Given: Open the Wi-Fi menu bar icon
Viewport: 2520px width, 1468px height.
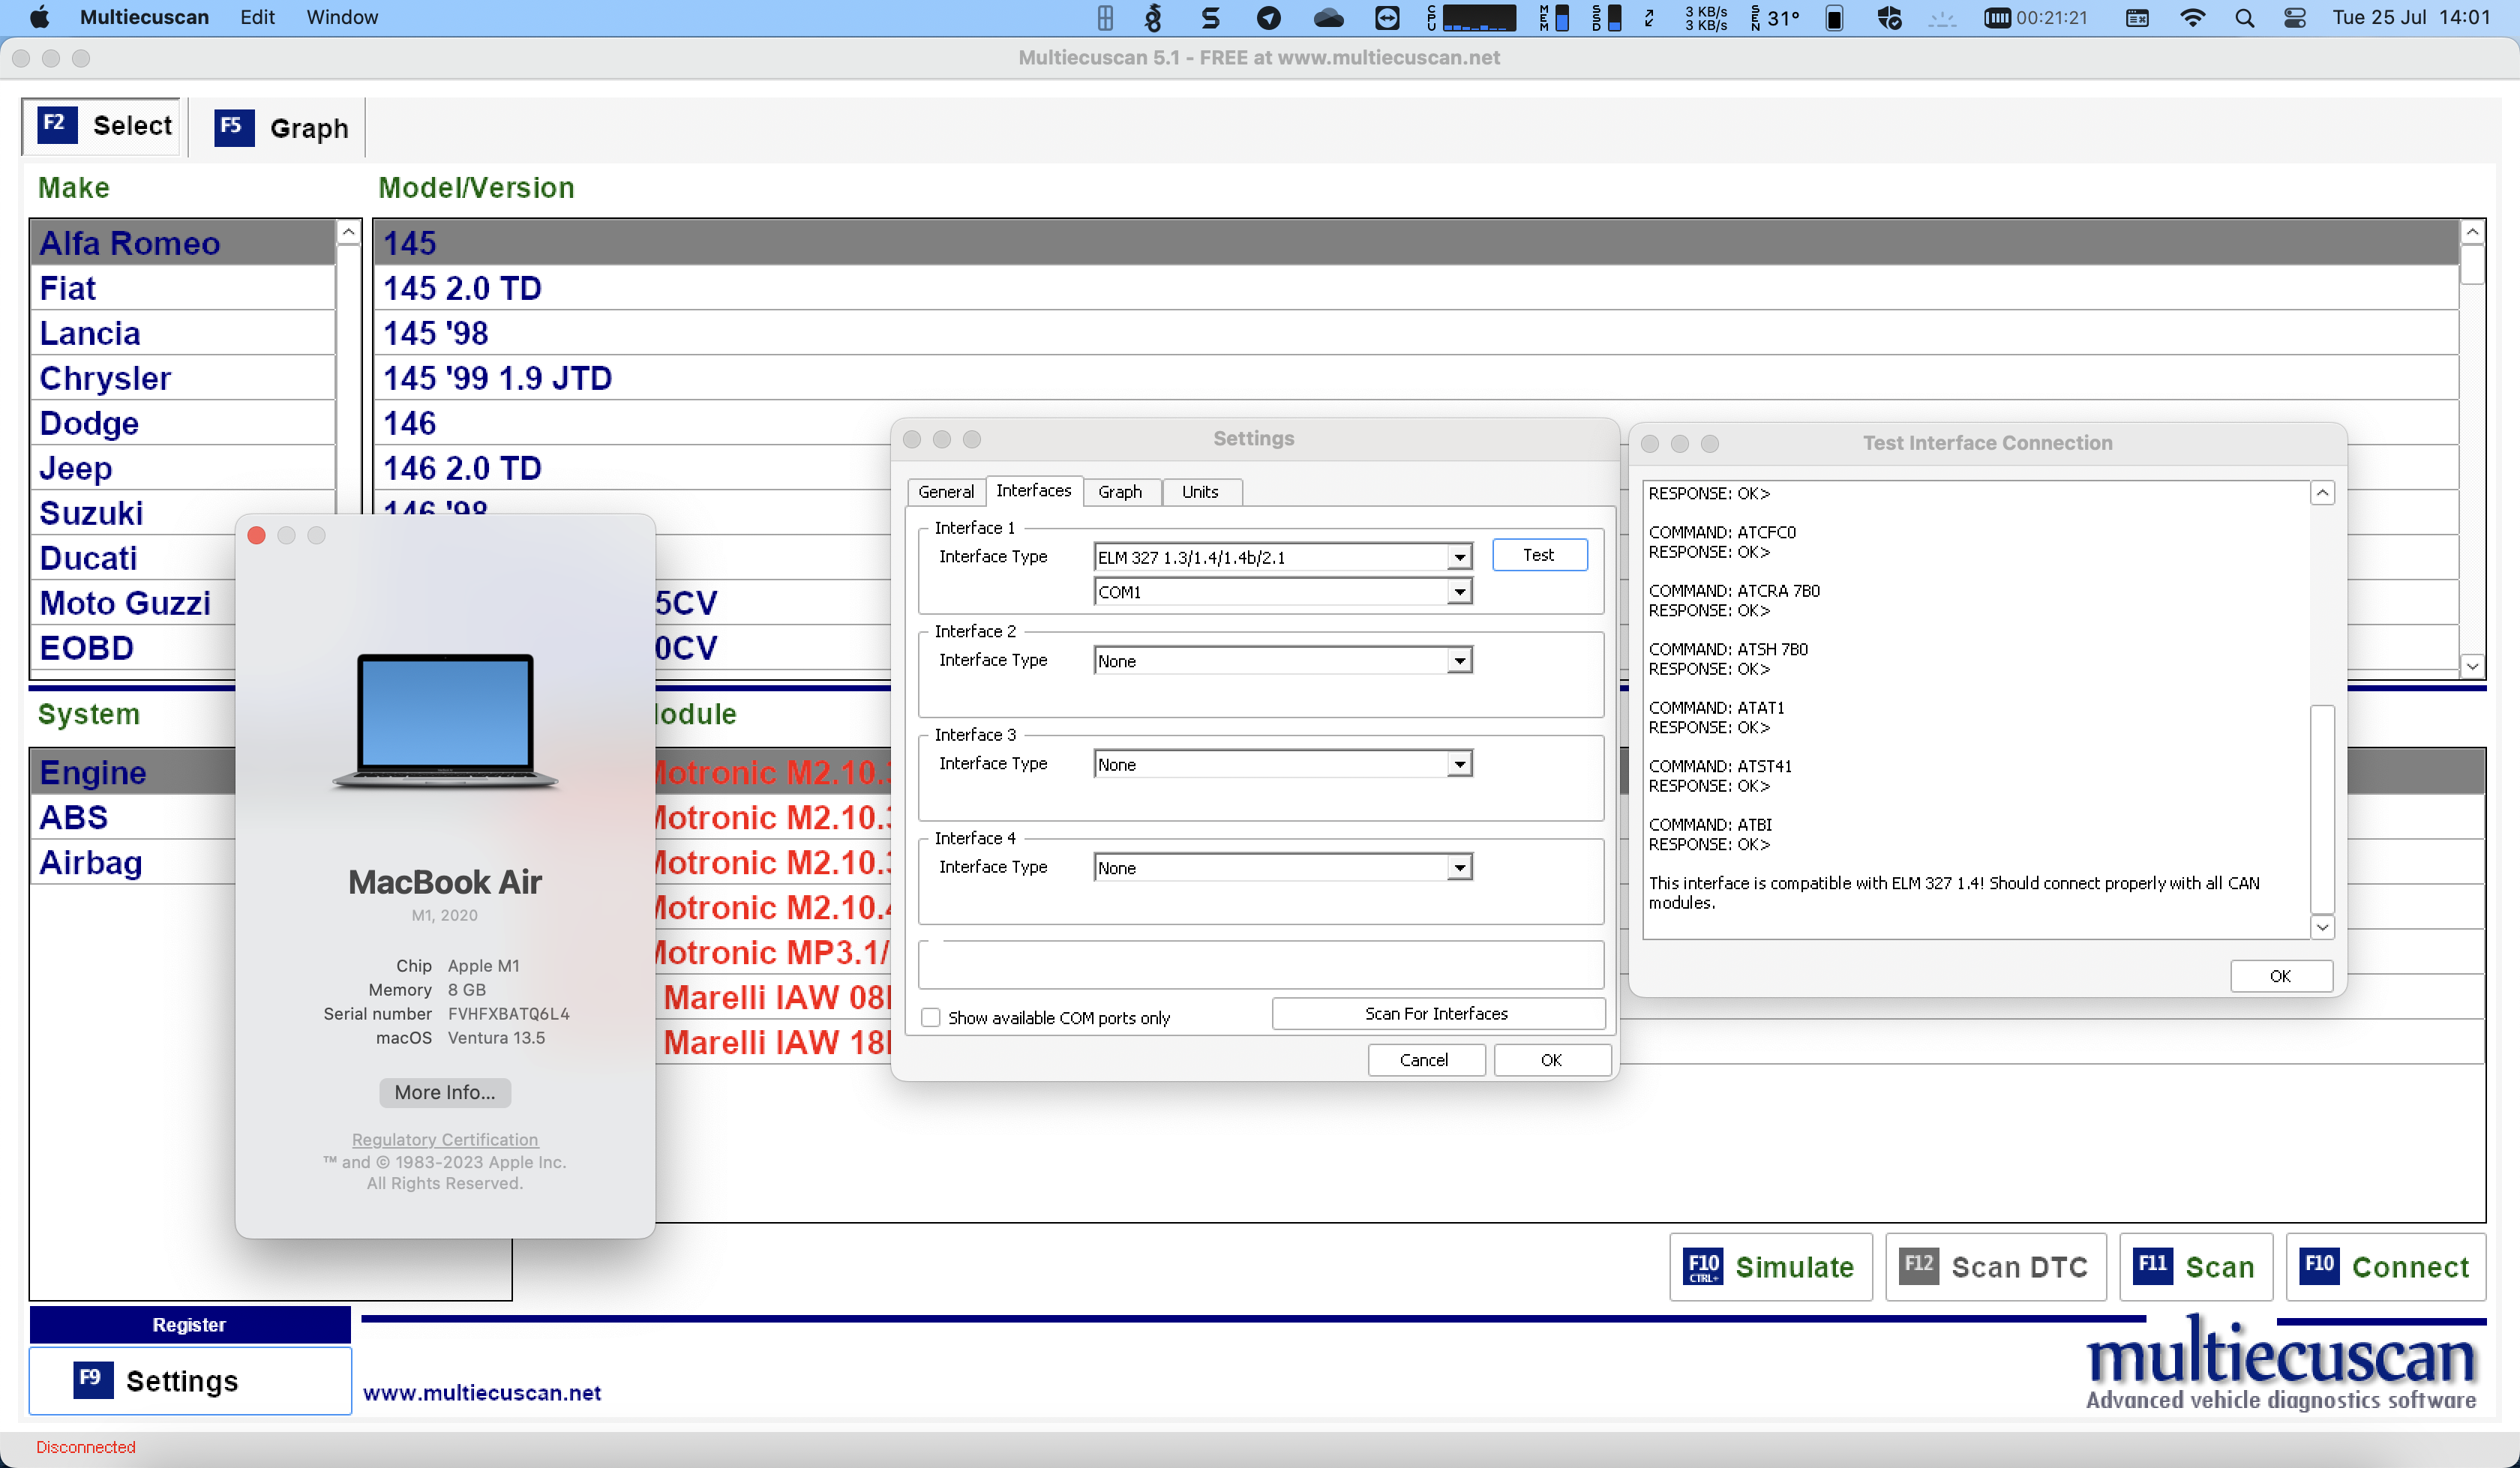Looking at the screenshot, I should coord(2192,18).
